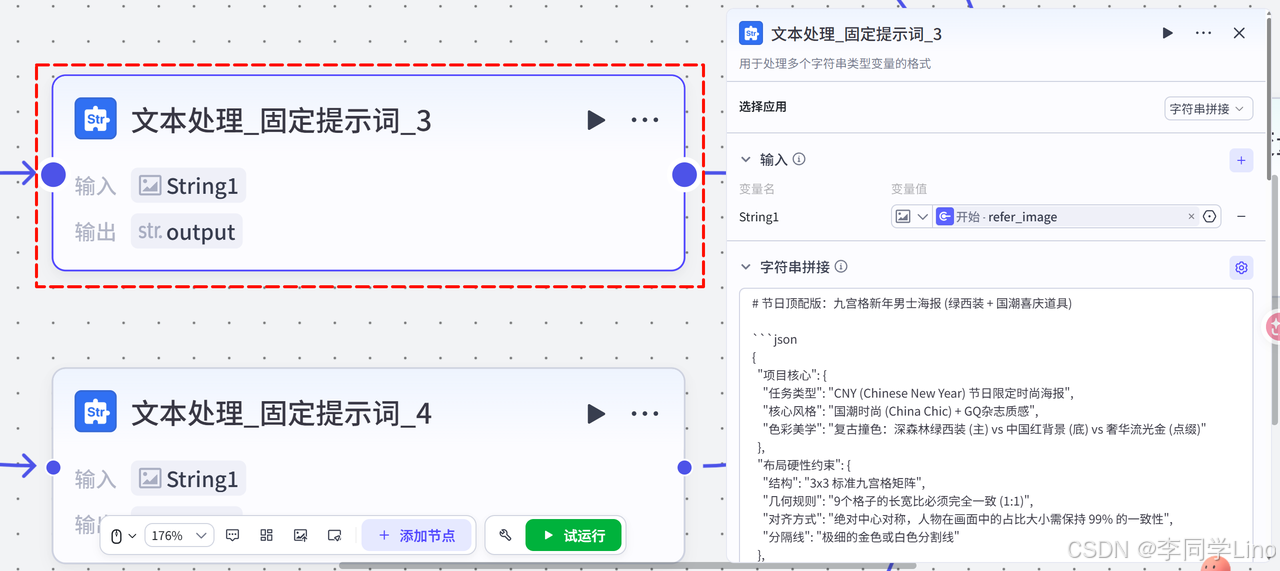Click the info icon next to 字符串拼接

(x=841, y=267)
